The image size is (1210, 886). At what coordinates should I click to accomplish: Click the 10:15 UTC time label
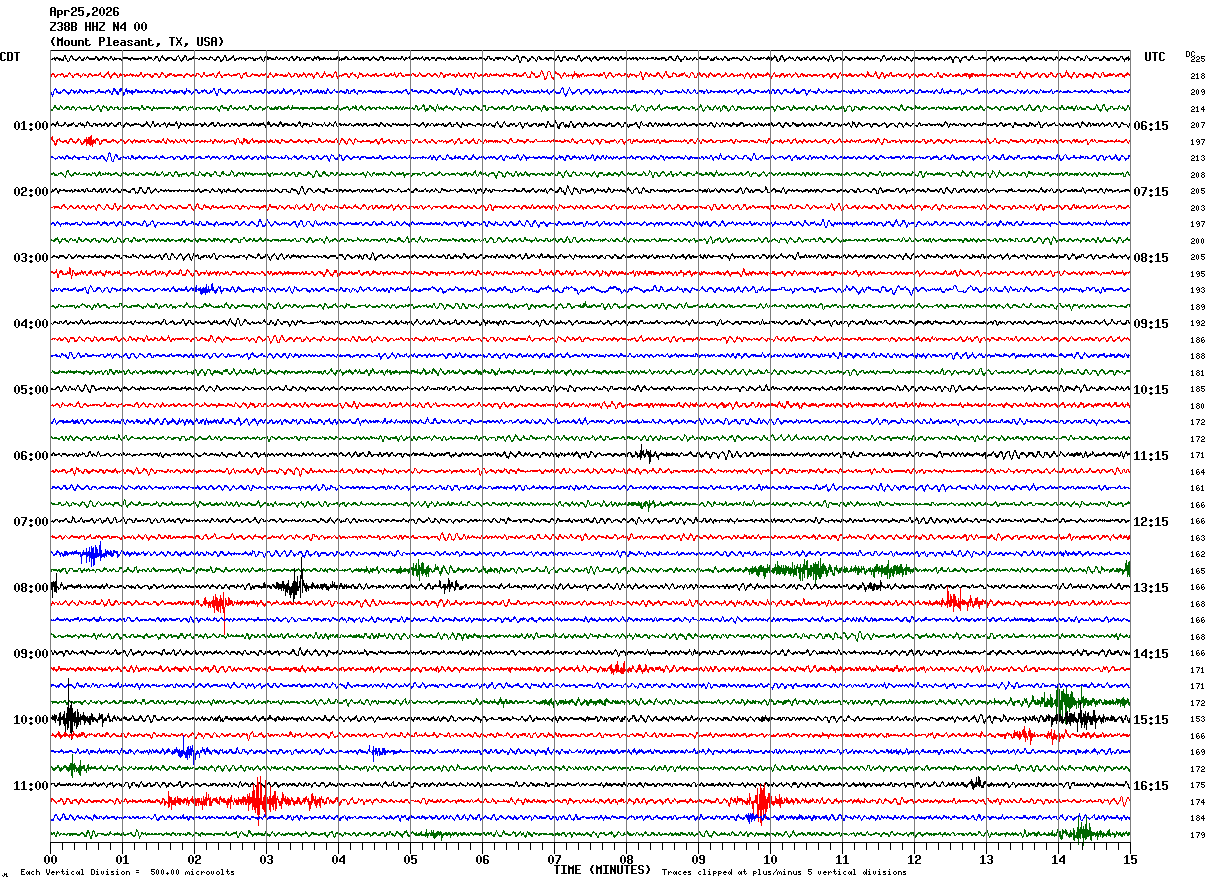point(1151,390)
